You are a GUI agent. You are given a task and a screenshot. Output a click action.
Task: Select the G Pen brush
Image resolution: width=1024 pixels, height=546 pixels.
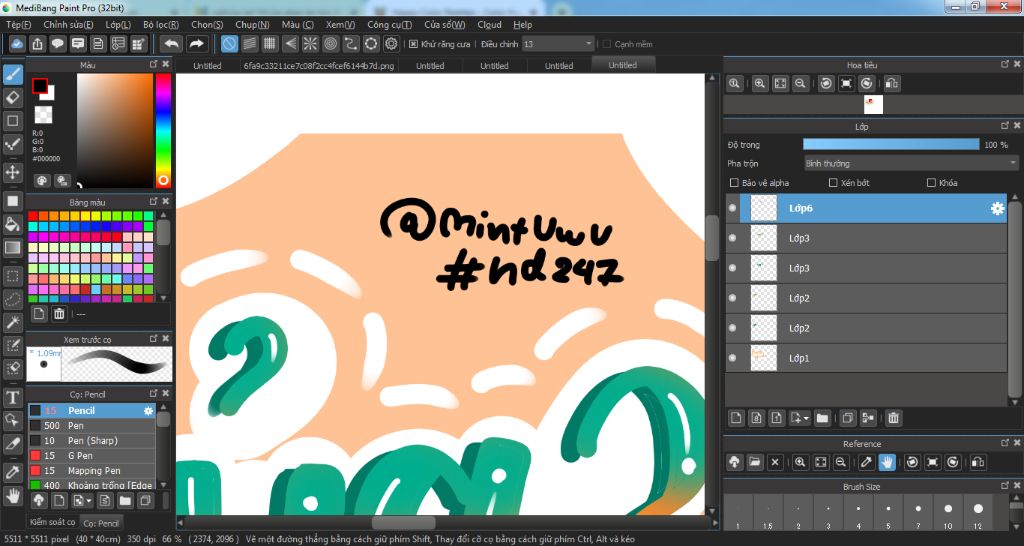point(91,456)
